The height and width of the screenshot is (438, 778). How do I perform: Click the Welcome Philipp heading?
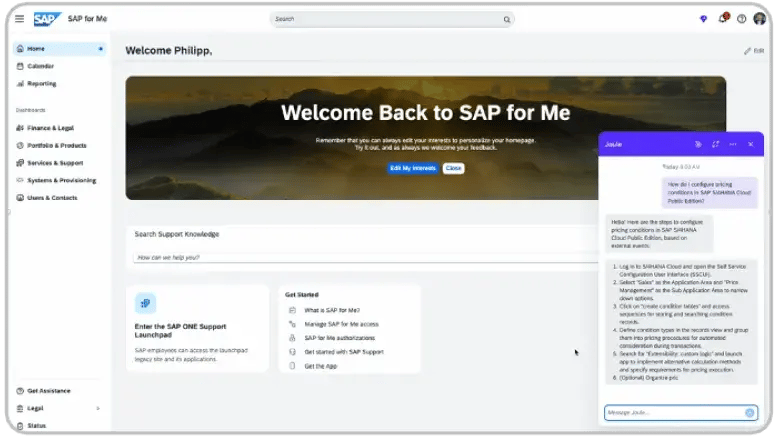[169, 51]
